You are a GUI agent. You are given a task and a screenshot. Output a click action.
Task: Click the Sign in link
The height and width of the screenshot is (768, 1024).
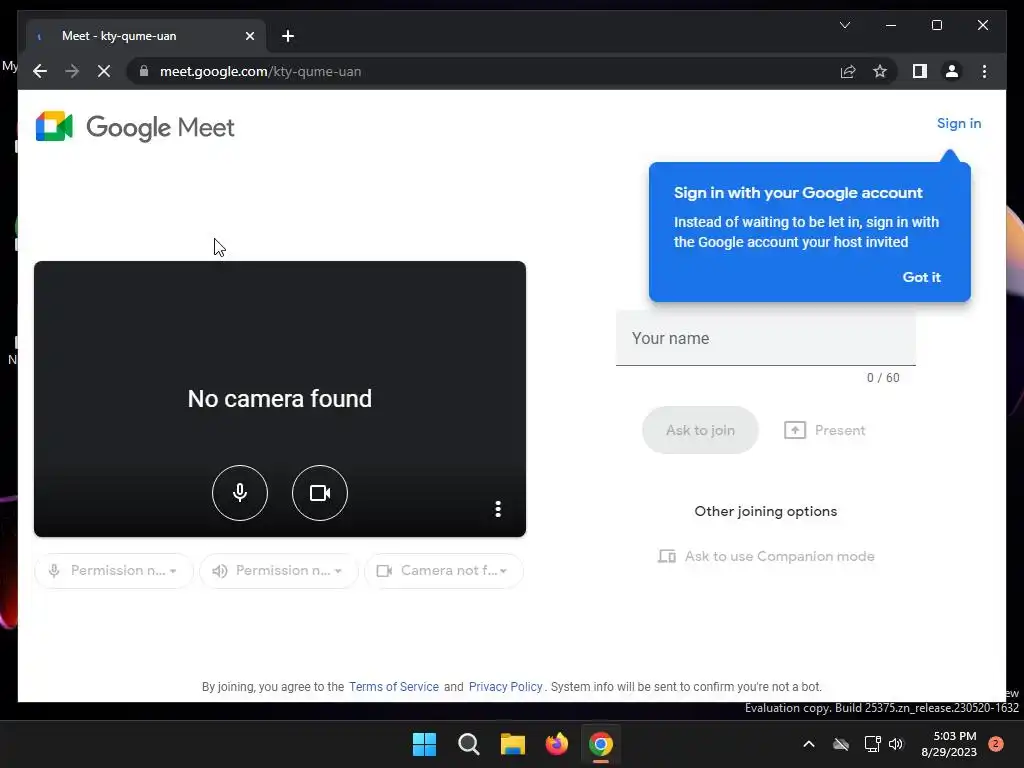tap(959, 123)
